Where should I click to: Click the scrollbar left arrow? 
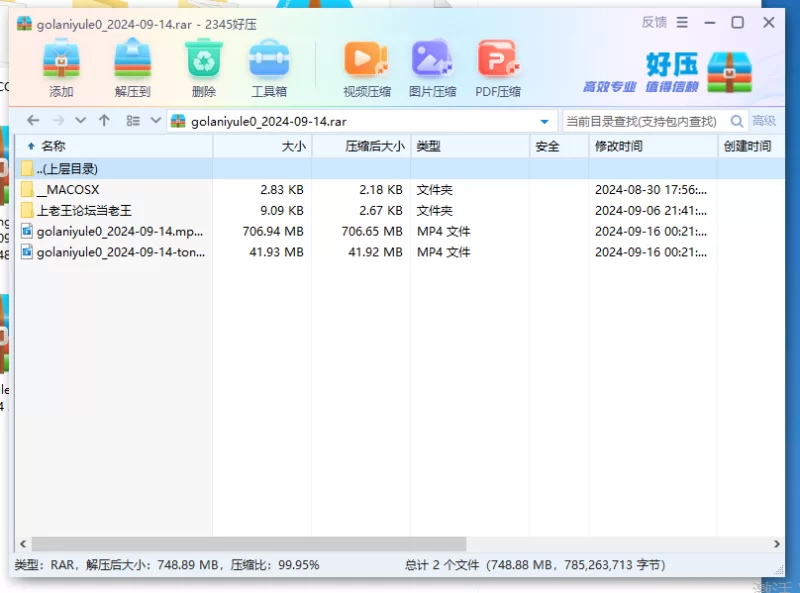[x=23, y=544]
